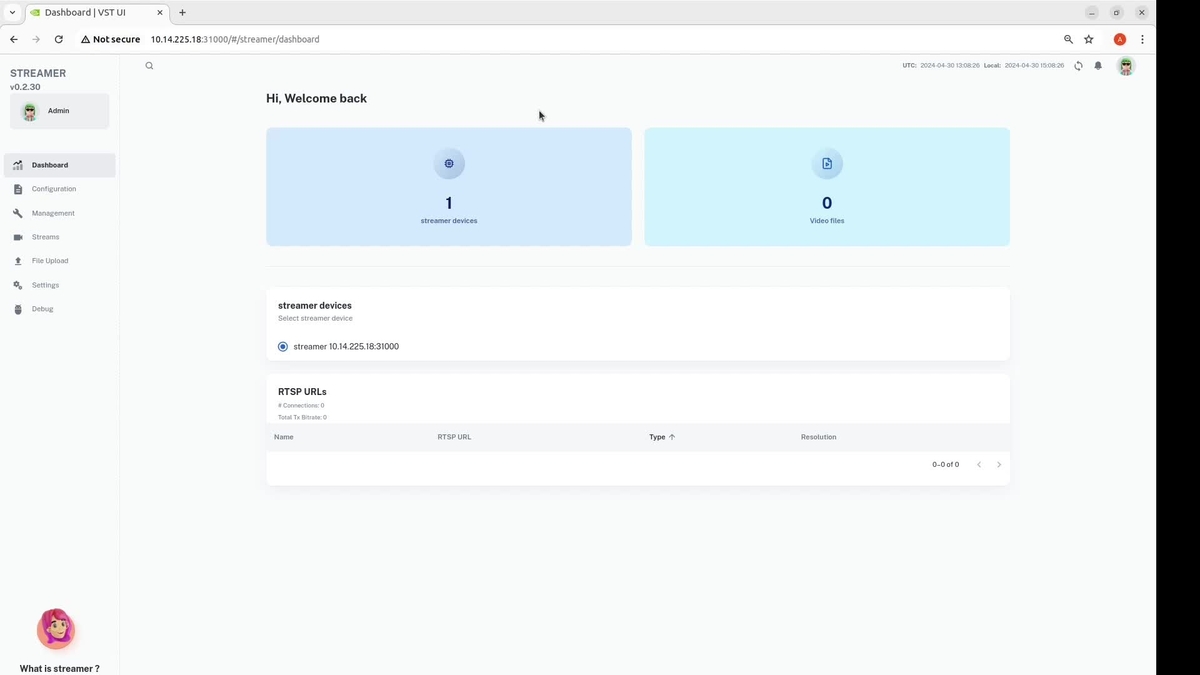Click the refresh sync icon near timestamps

click(x=1078, y=66)
